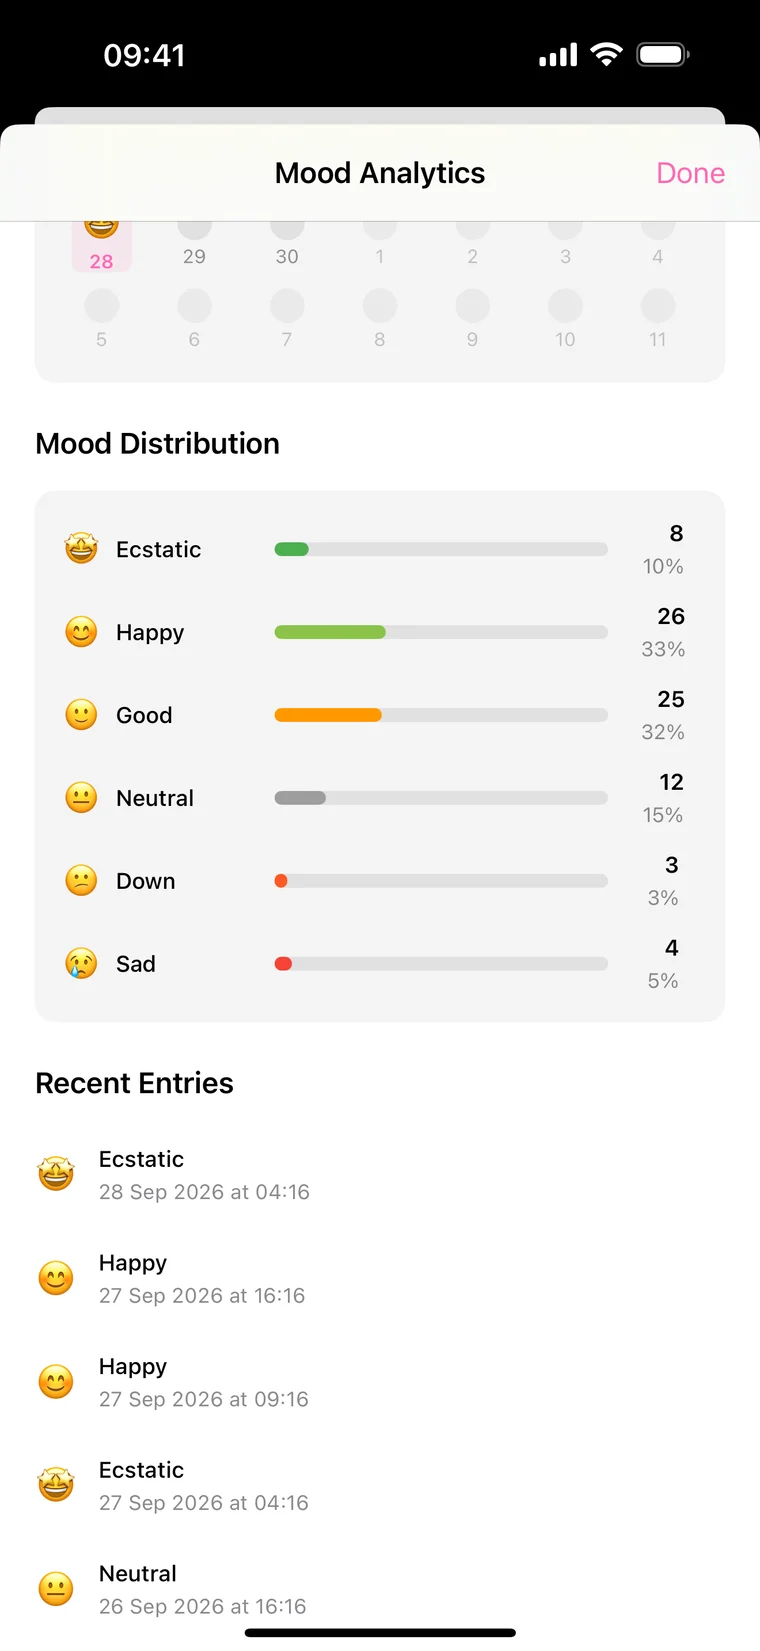Open Happy entry from 27 Sep at 16:16
The height and width of the screenshot is (1651, 760).
[x=380, y=1278]
